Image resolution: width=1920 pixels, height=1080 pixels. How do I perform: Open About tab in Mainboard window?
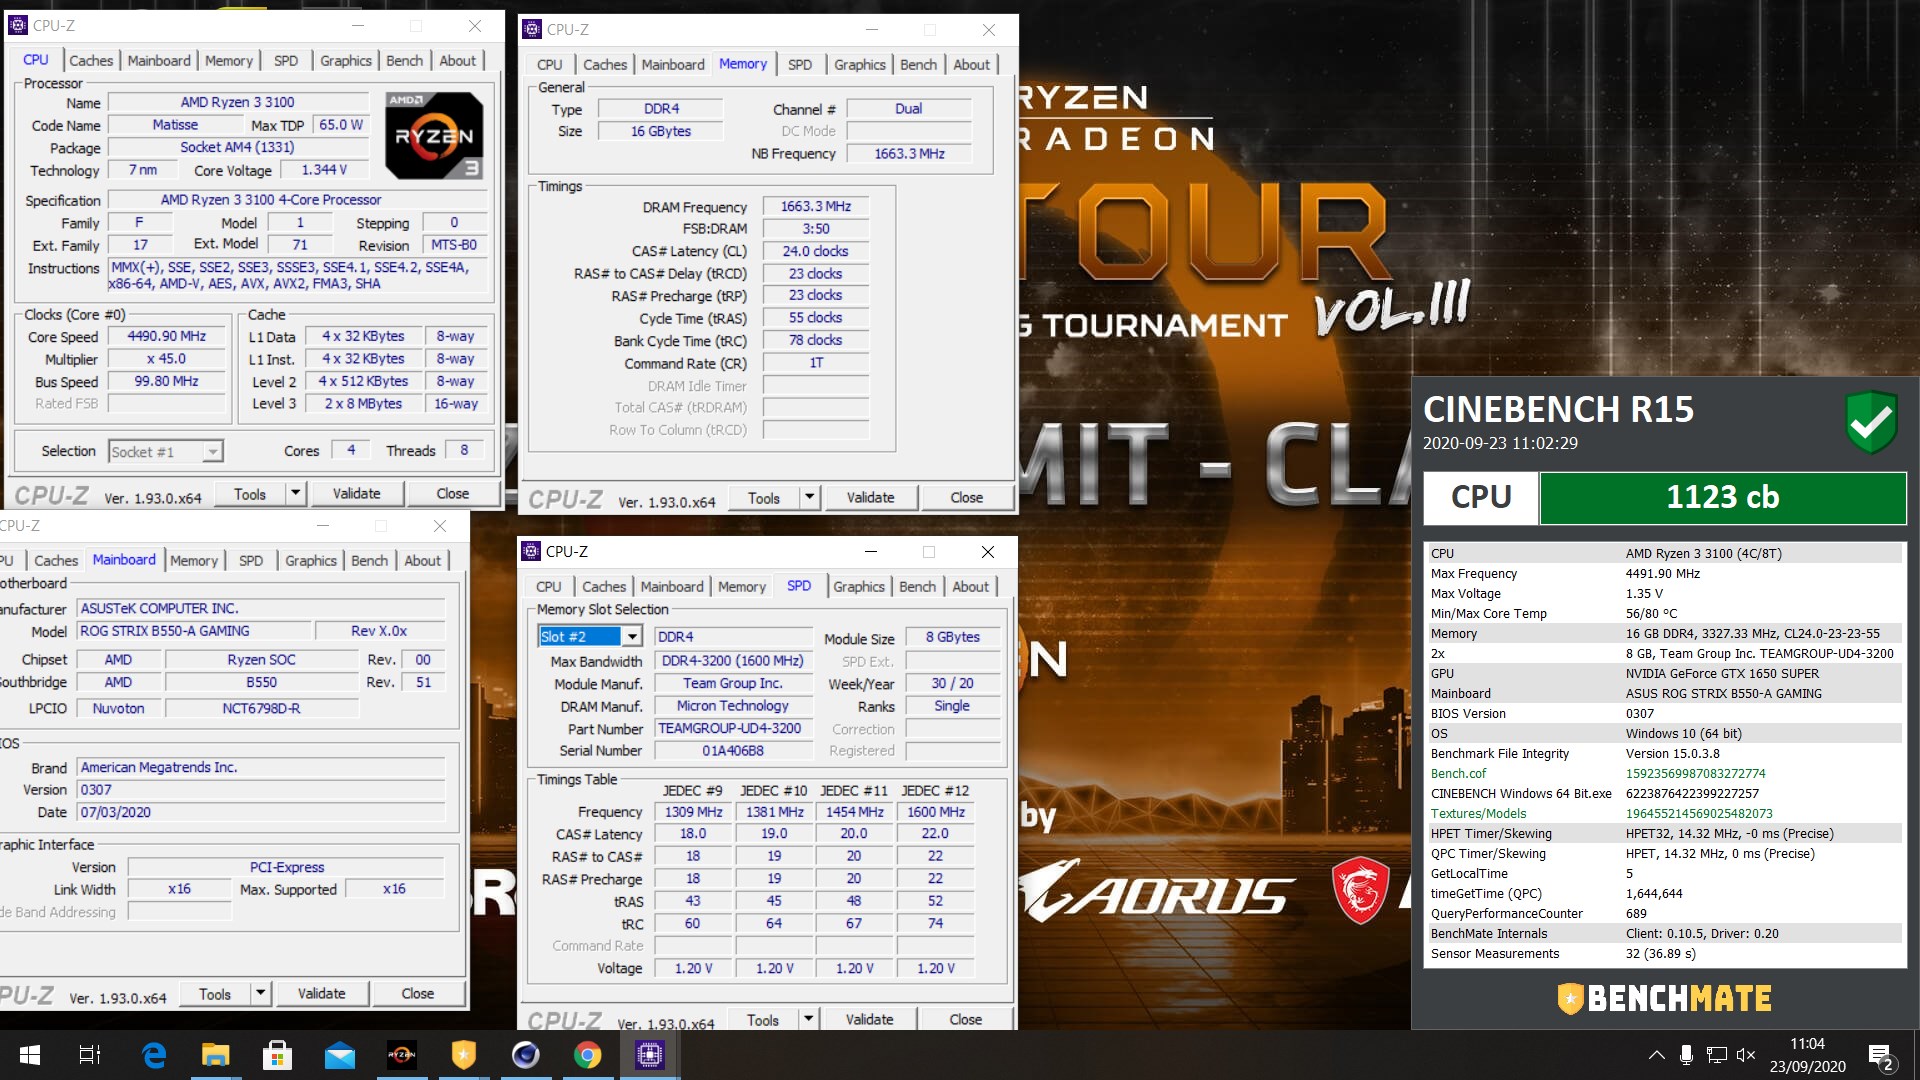(422, 560)
